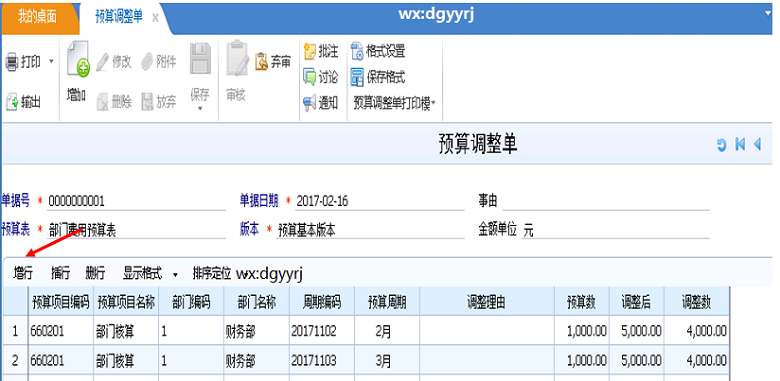Click row 1 调整后 value 5,000.00
Viewport: 780px width, 381px height.
[636, 331]
